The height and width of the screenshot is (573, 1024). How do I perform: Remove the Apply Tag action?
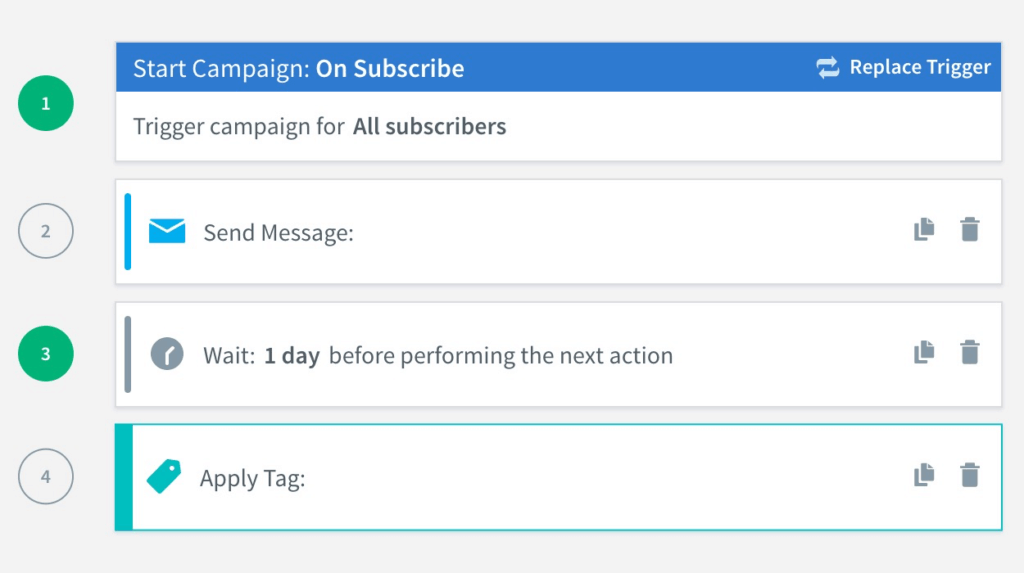point(970,475)
